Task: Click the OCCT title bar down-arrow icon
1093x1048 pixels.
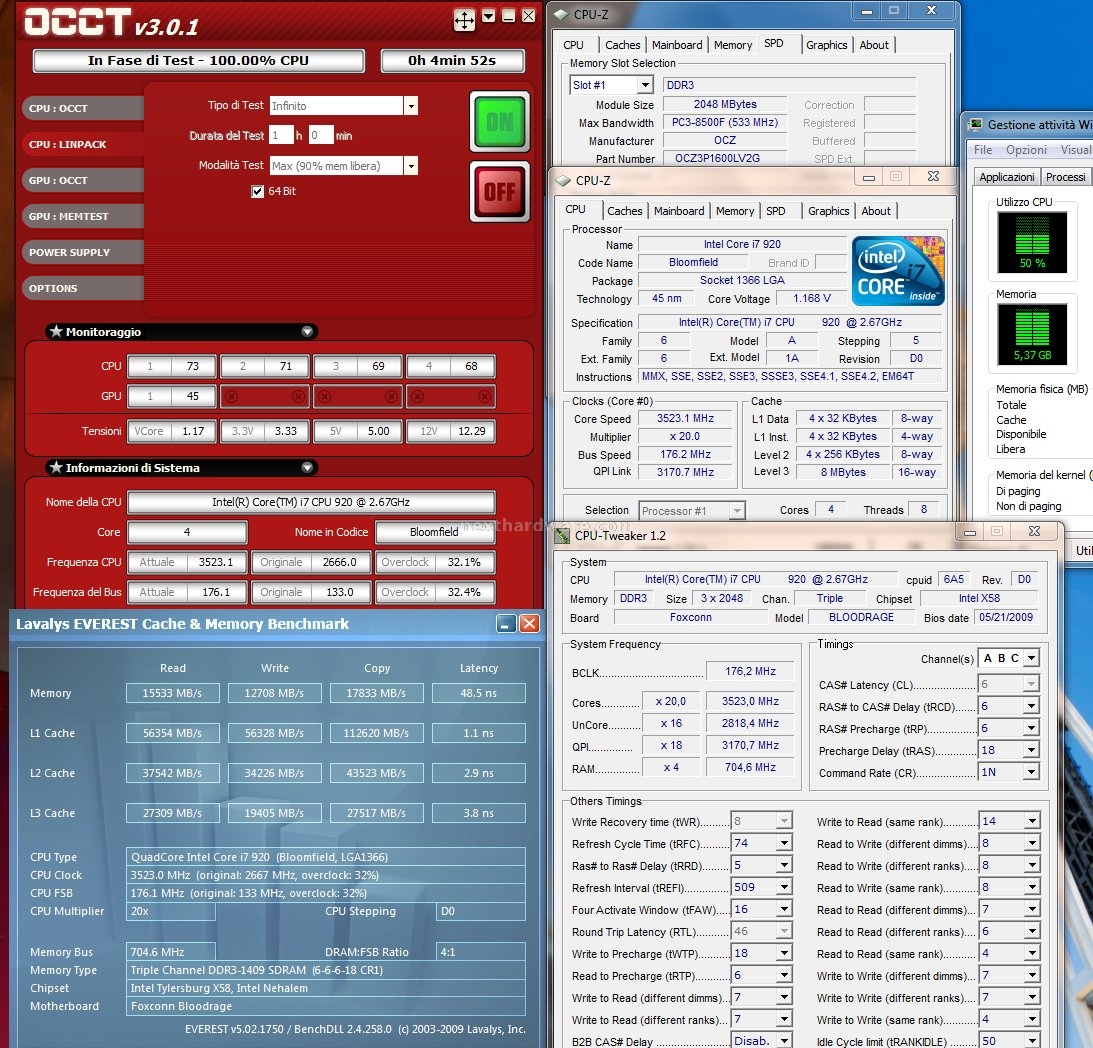Action: [x=489, y=16]
